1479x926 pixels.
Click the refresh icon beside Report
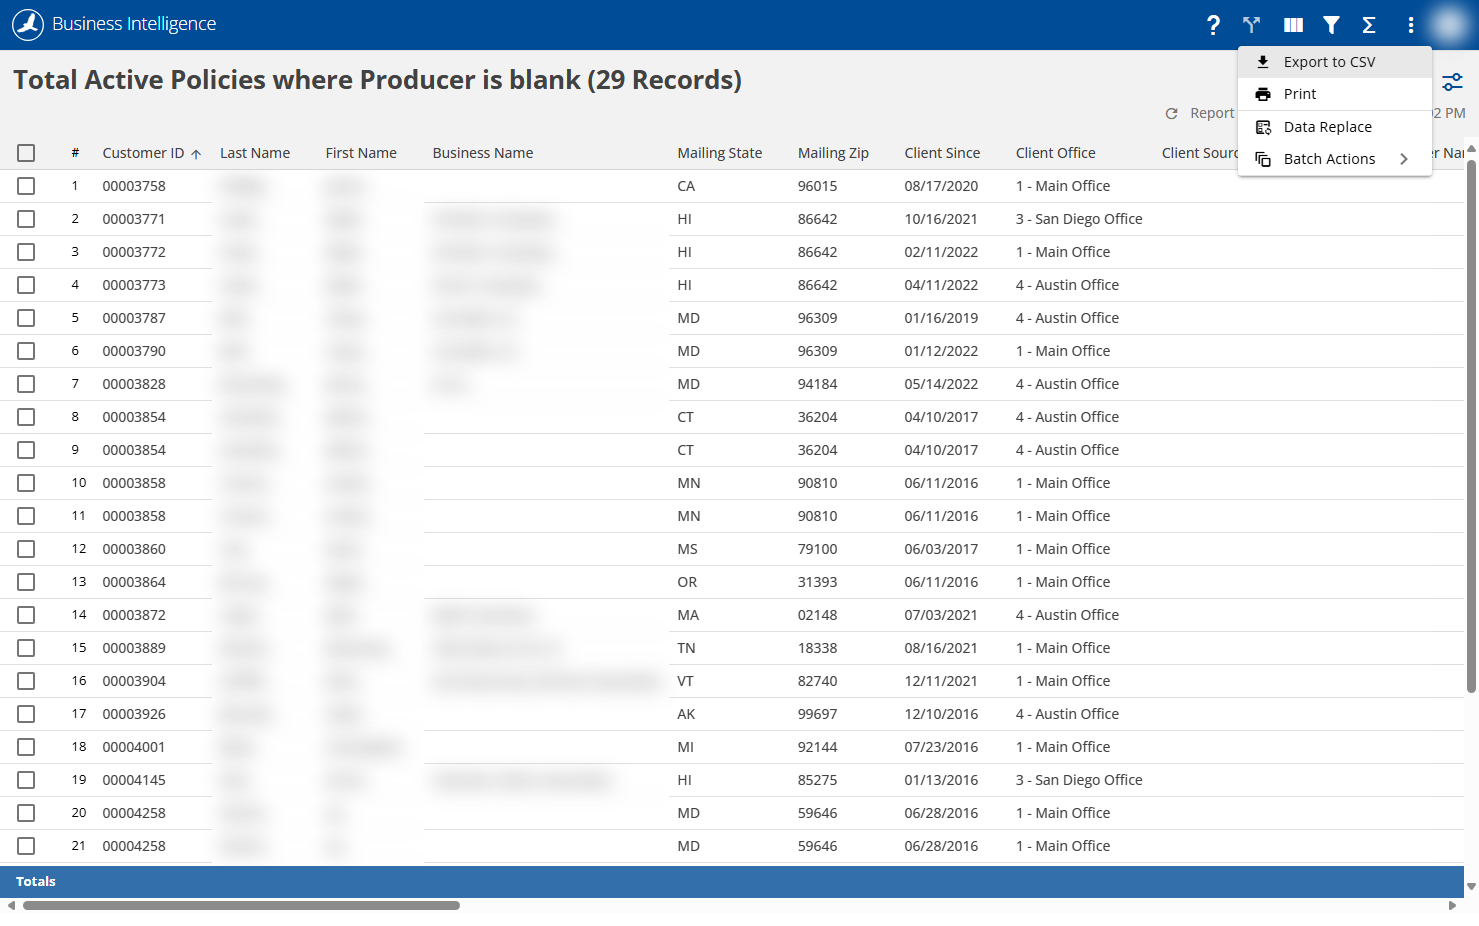click(x=1171, y=114)
